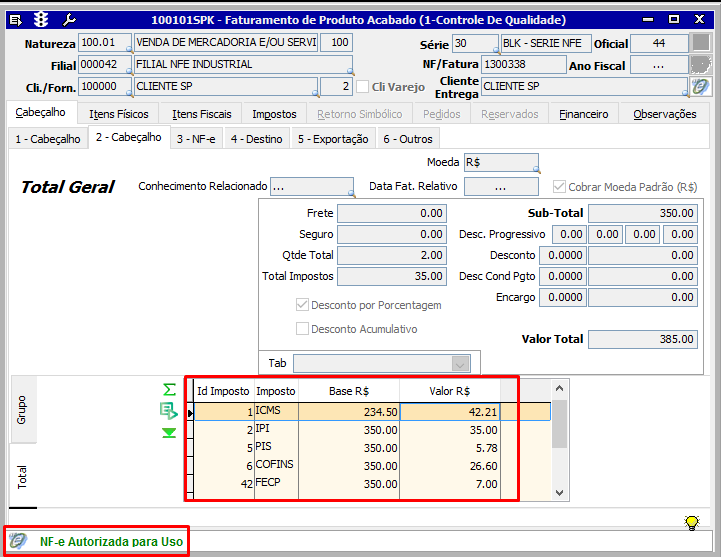Click the NF-e status icon in status bar
The image size is (721, 557).
pyautogui.click(x=18, y=541)
